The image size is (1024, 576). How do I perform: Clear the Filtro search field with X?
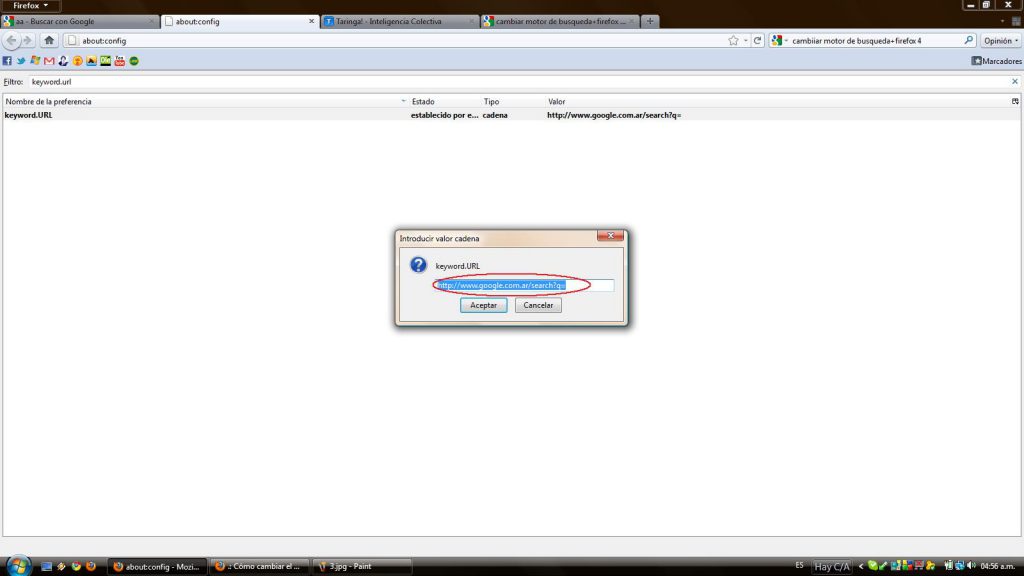[x=1015, y=81]
